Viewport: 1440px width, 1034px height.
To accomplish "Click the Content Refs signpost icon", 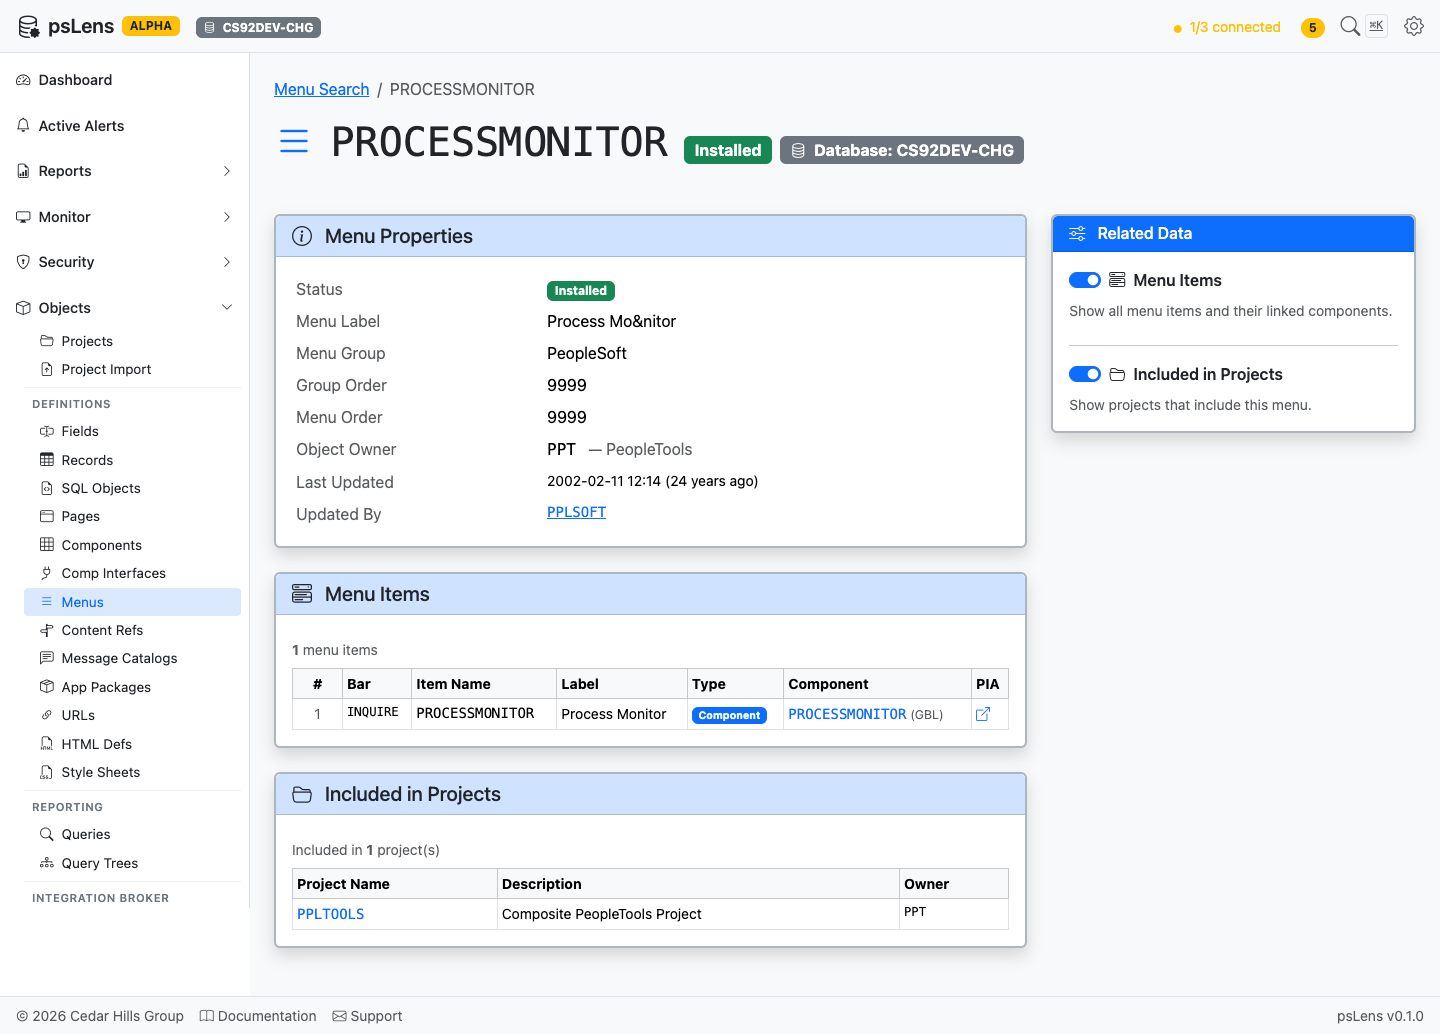I will [x=47, y=630].
